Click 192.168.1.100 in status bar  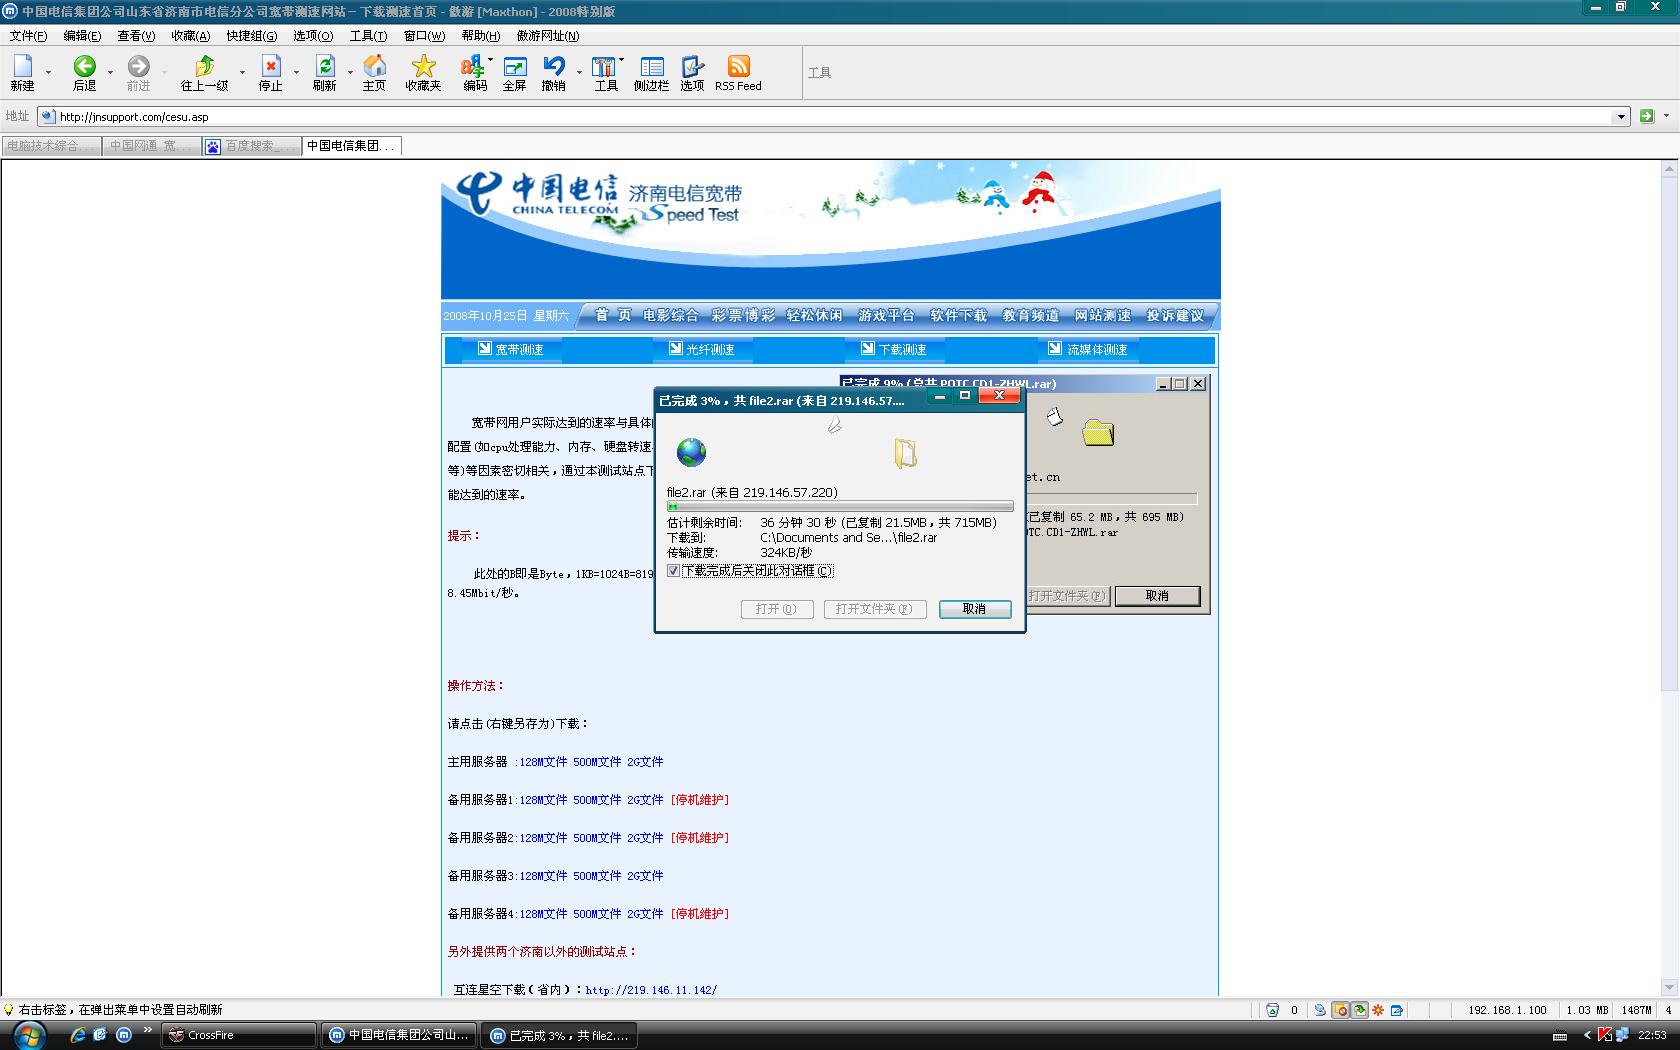click(x=1507, y=1010)
